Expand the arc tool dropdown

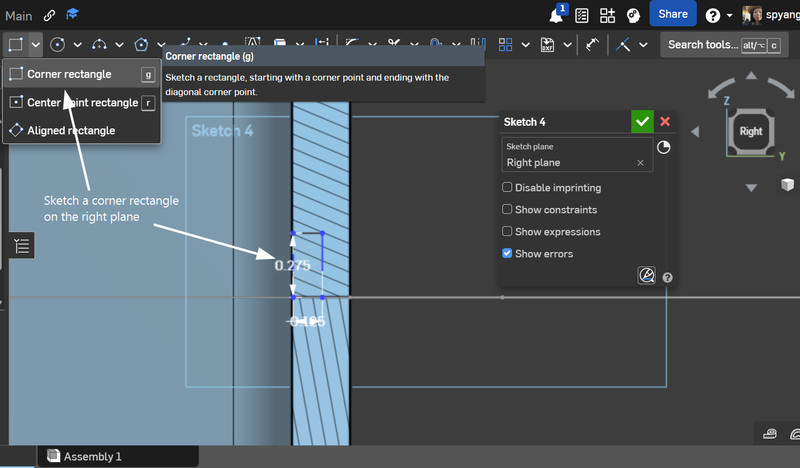point(119,45)
